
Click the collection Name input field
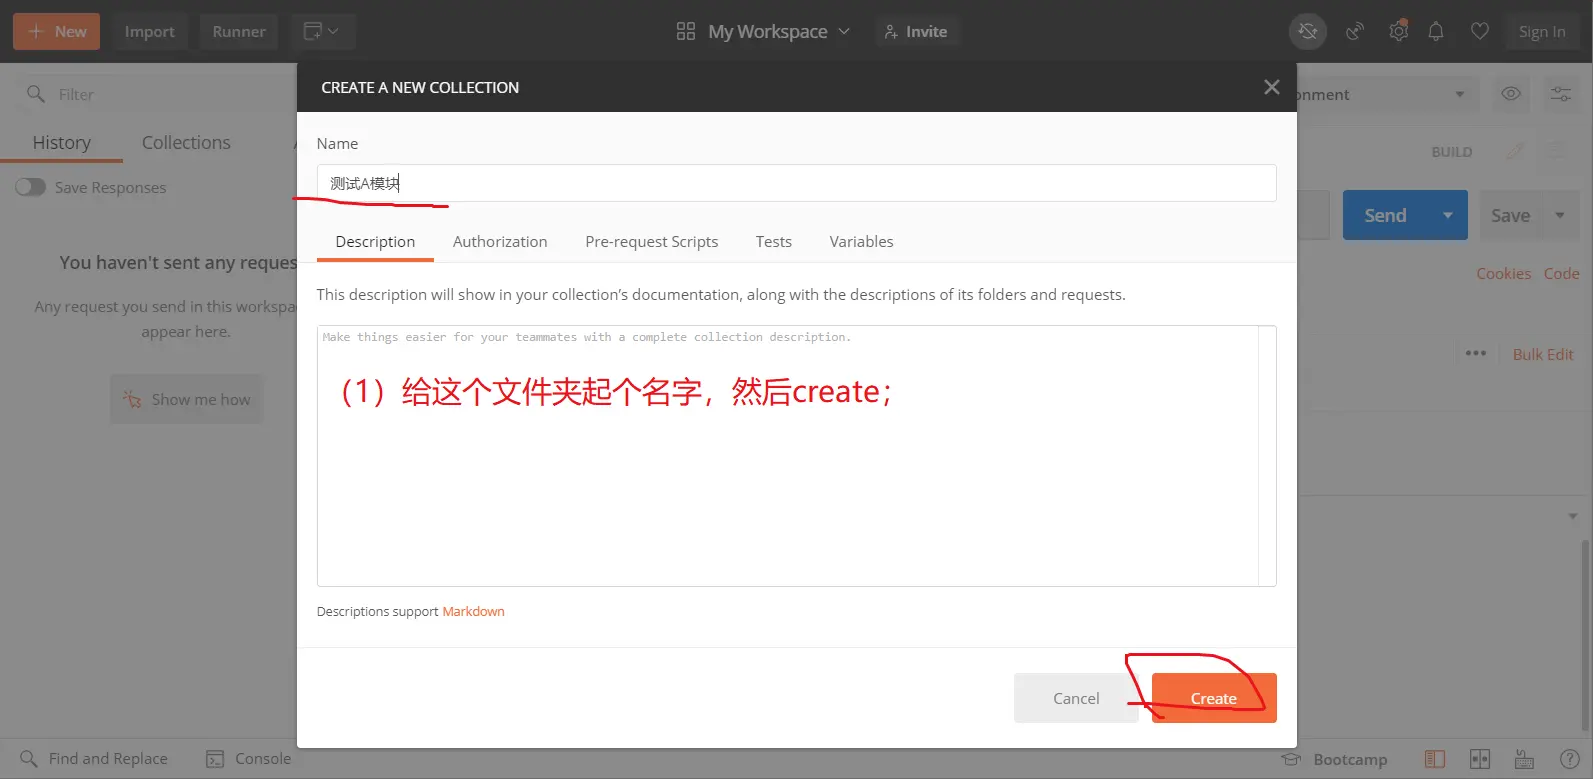click(x=796, y=183)
